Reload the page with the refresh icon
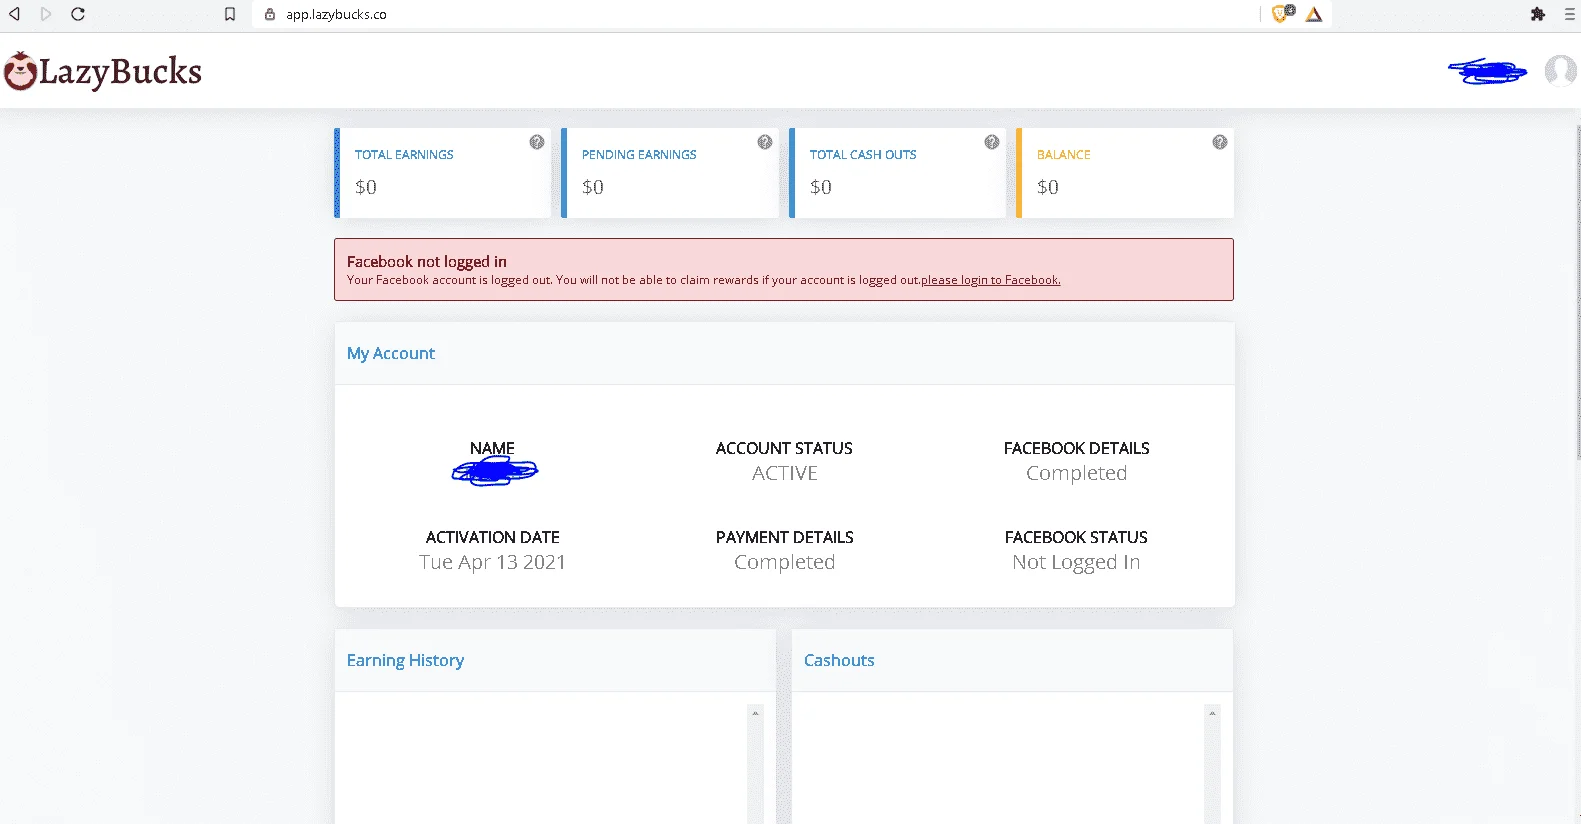1581x824 pixels. (x=78, y=14)
